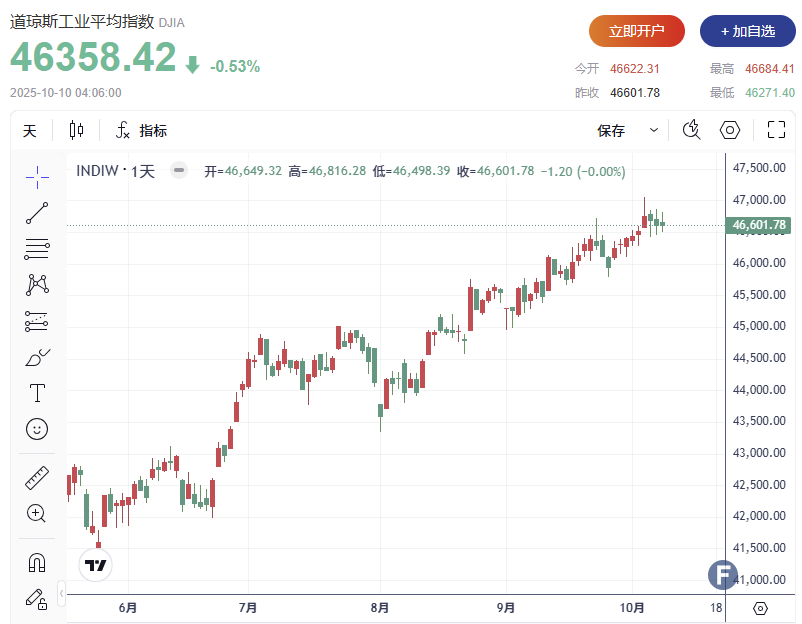Select the crosshair cursor tool
802x624 pixels.
[37, 177]
